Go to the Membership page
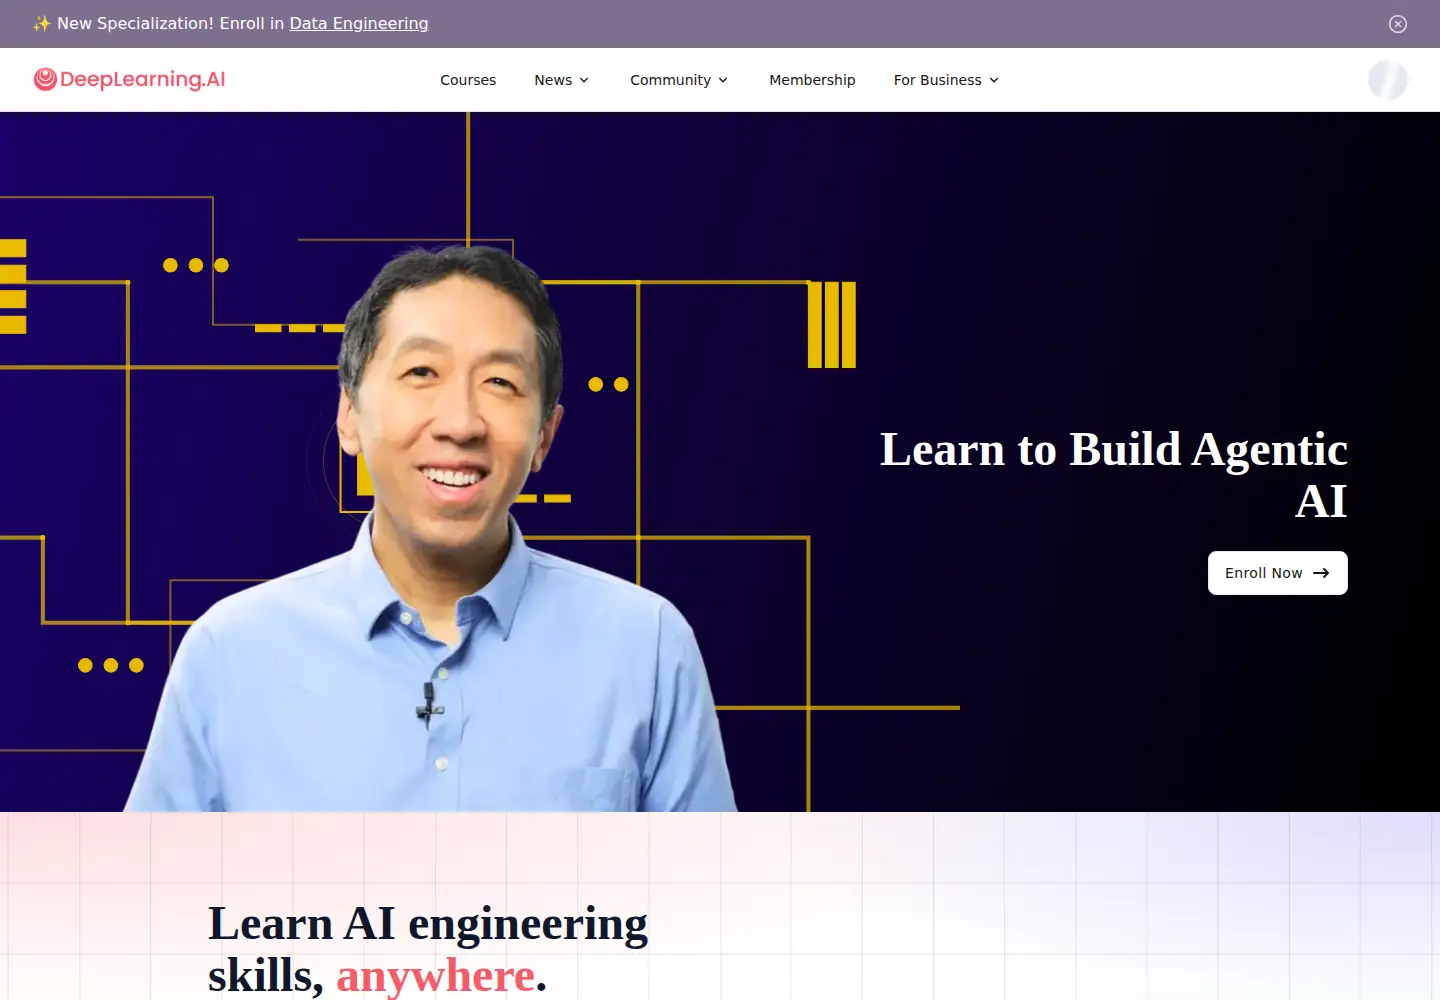Viewport: 1440px width, 1000px height. [812, 80]
